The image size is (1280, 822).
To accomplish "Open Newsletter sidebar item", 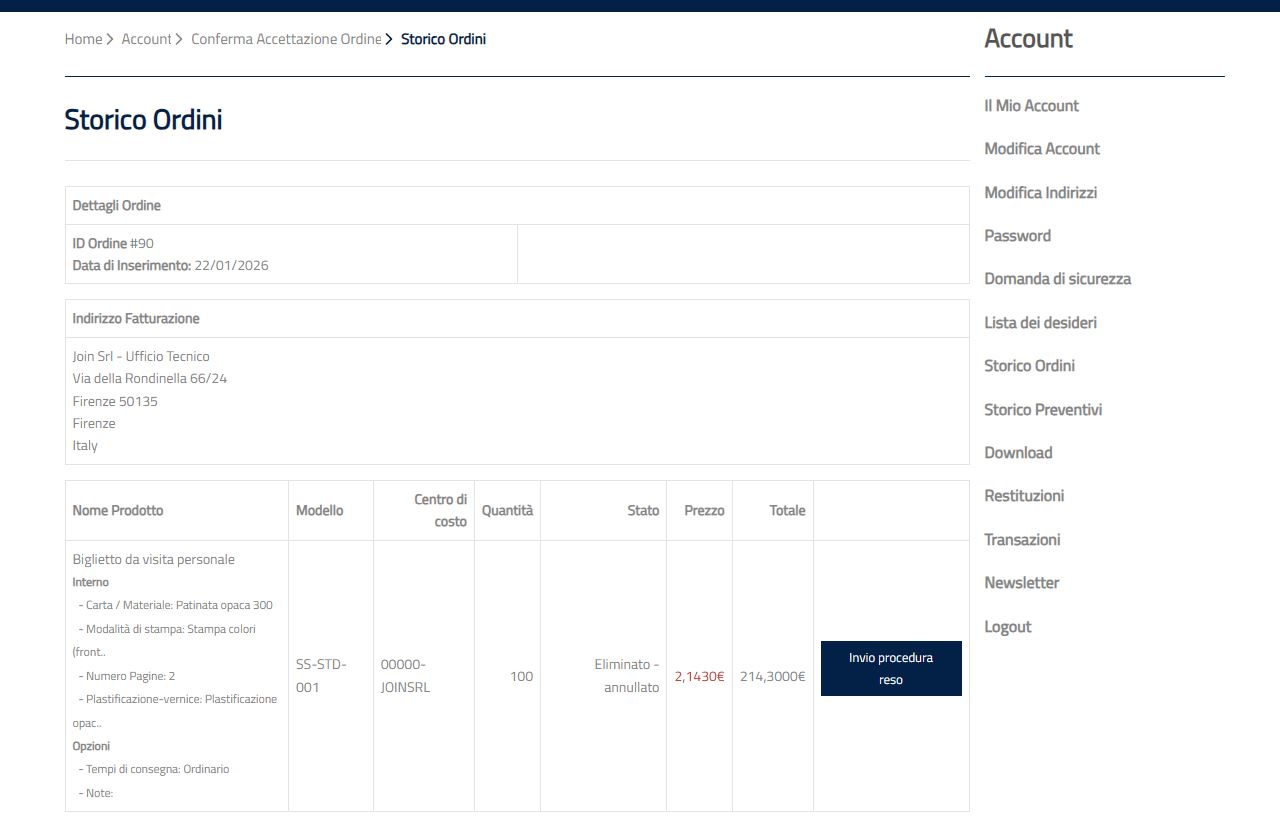I will pos(1021,583).
